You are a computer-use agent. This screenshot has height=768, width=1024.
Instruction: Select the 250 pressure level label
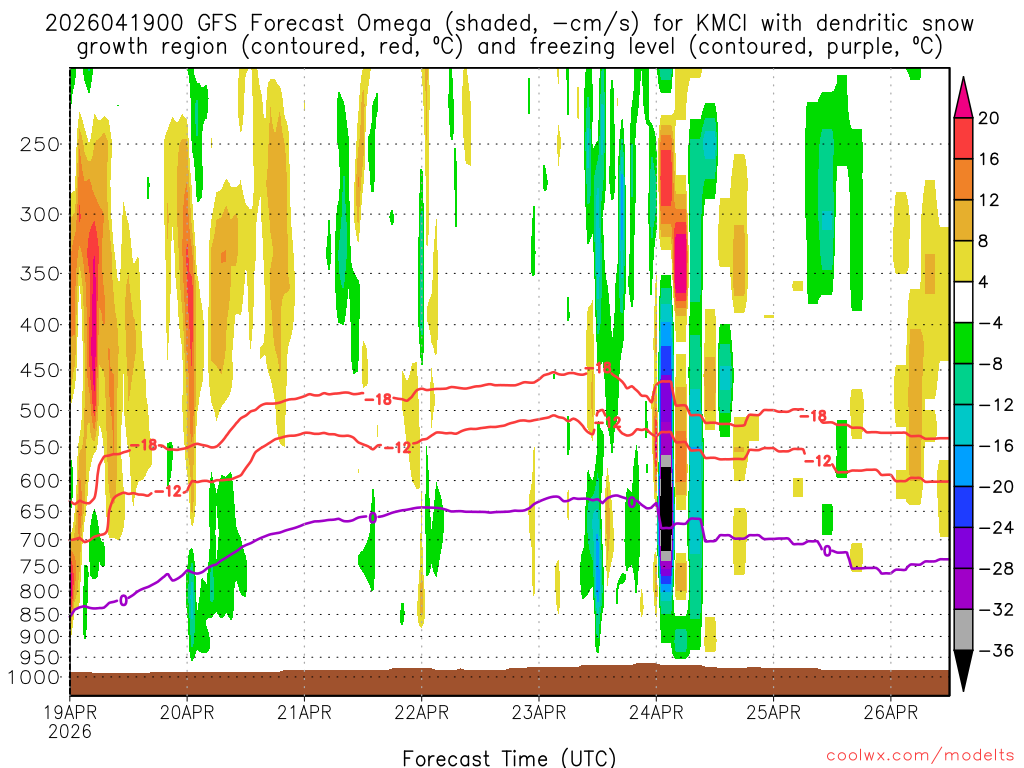pyautogui.click(x=40, y=144)
